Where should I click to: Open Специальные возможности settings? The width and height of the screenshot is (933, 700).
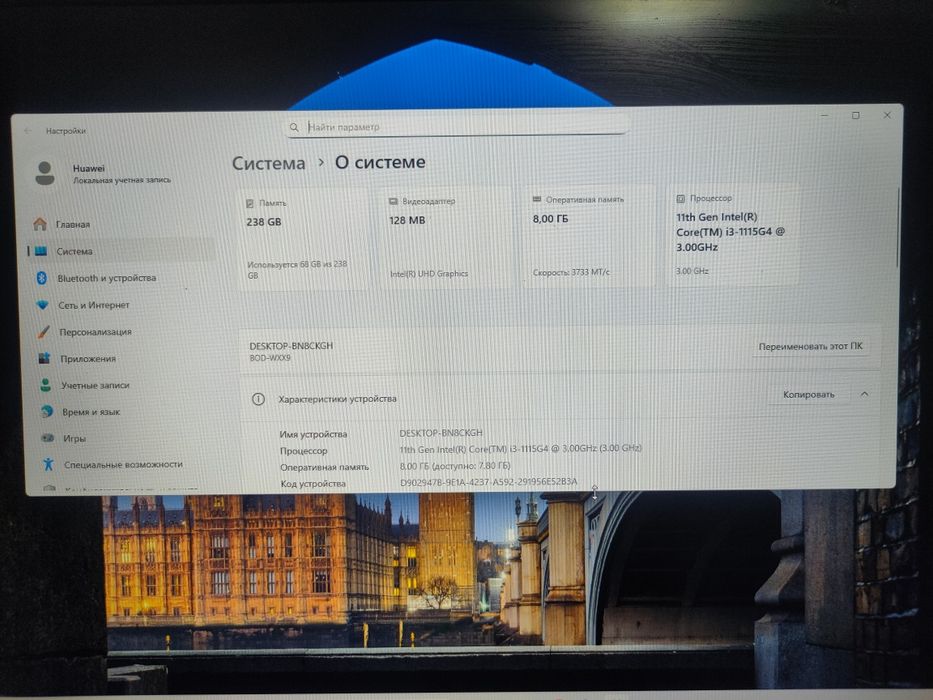[x=128, y=464]
